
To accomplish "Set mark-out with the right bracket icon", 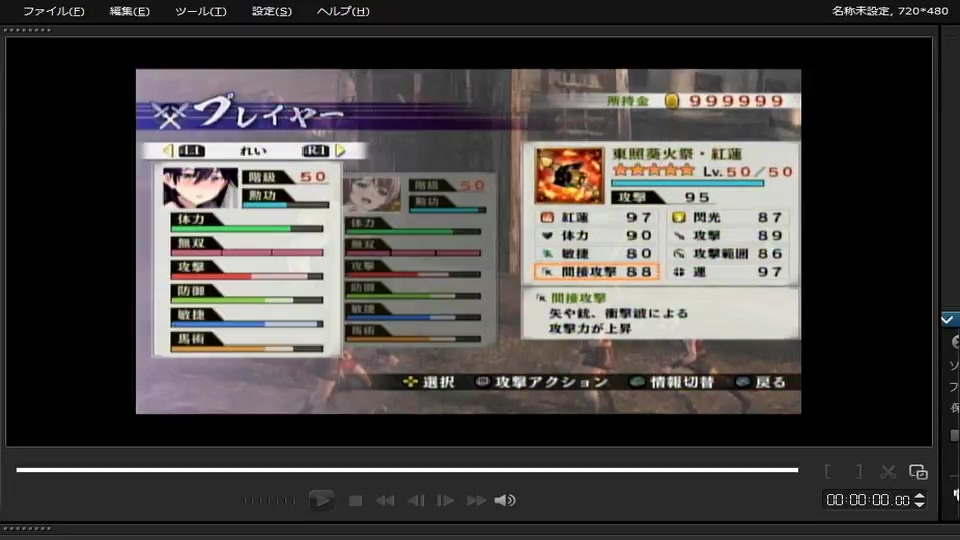I will 859,471.
